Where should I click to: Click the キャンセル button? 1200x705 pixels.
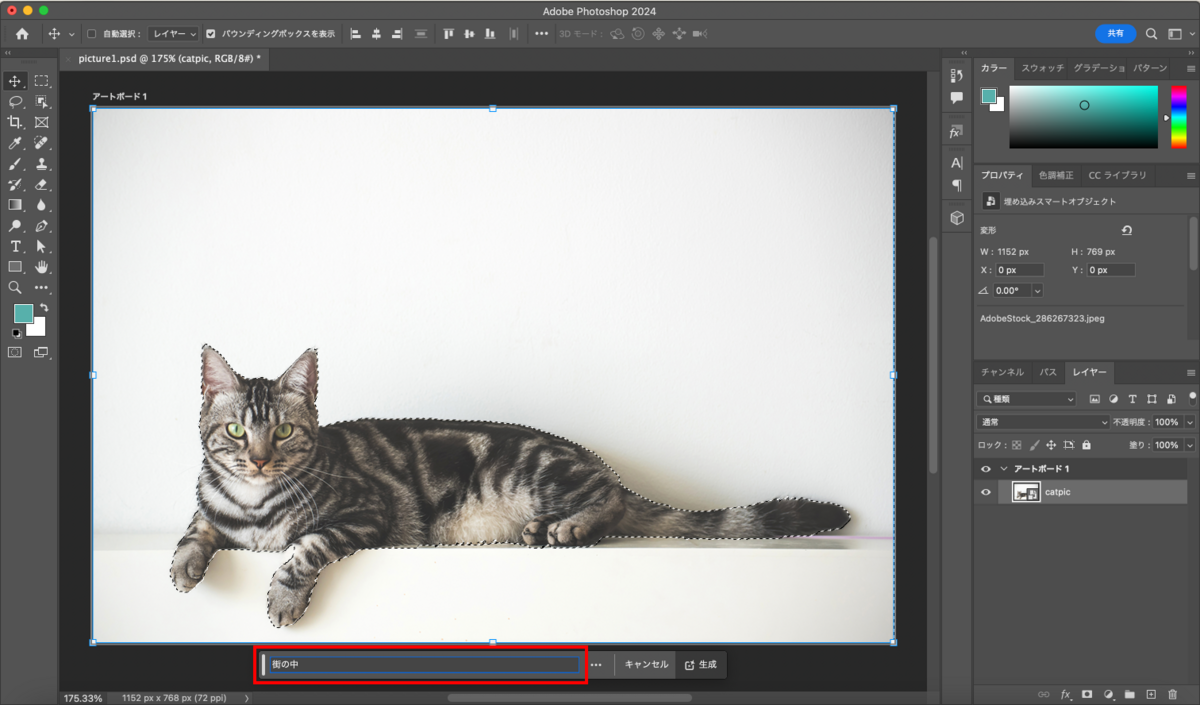(x=646, y=664)
